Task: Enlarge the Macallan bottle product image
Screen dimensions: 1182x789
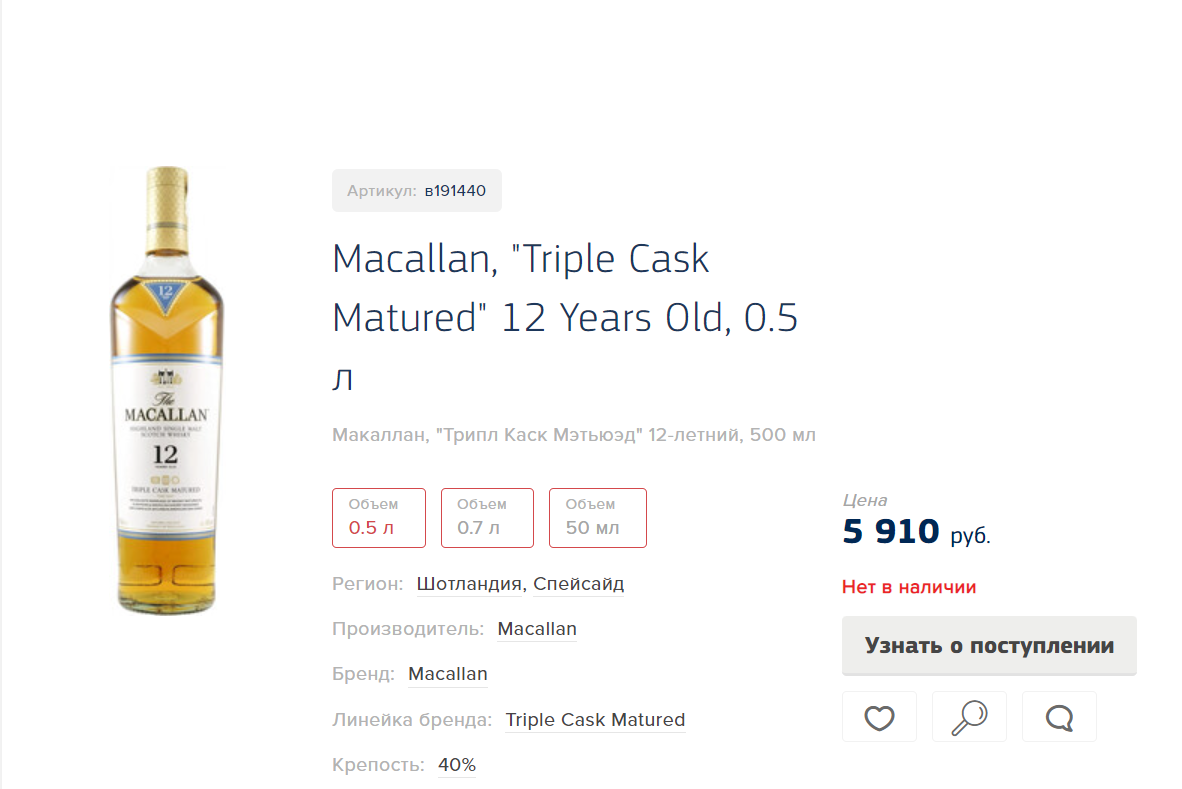Action: (166, 391)
